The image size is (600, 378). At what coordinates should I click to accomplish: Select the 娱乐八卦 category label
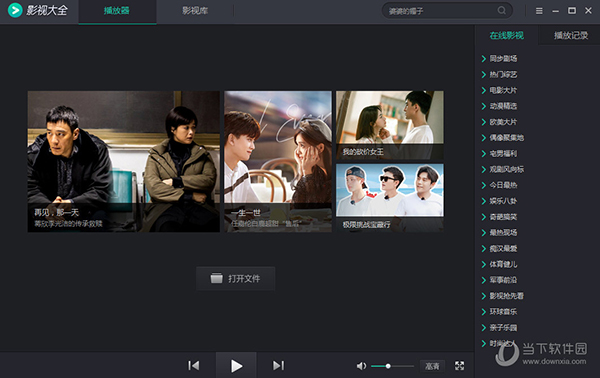503,201
